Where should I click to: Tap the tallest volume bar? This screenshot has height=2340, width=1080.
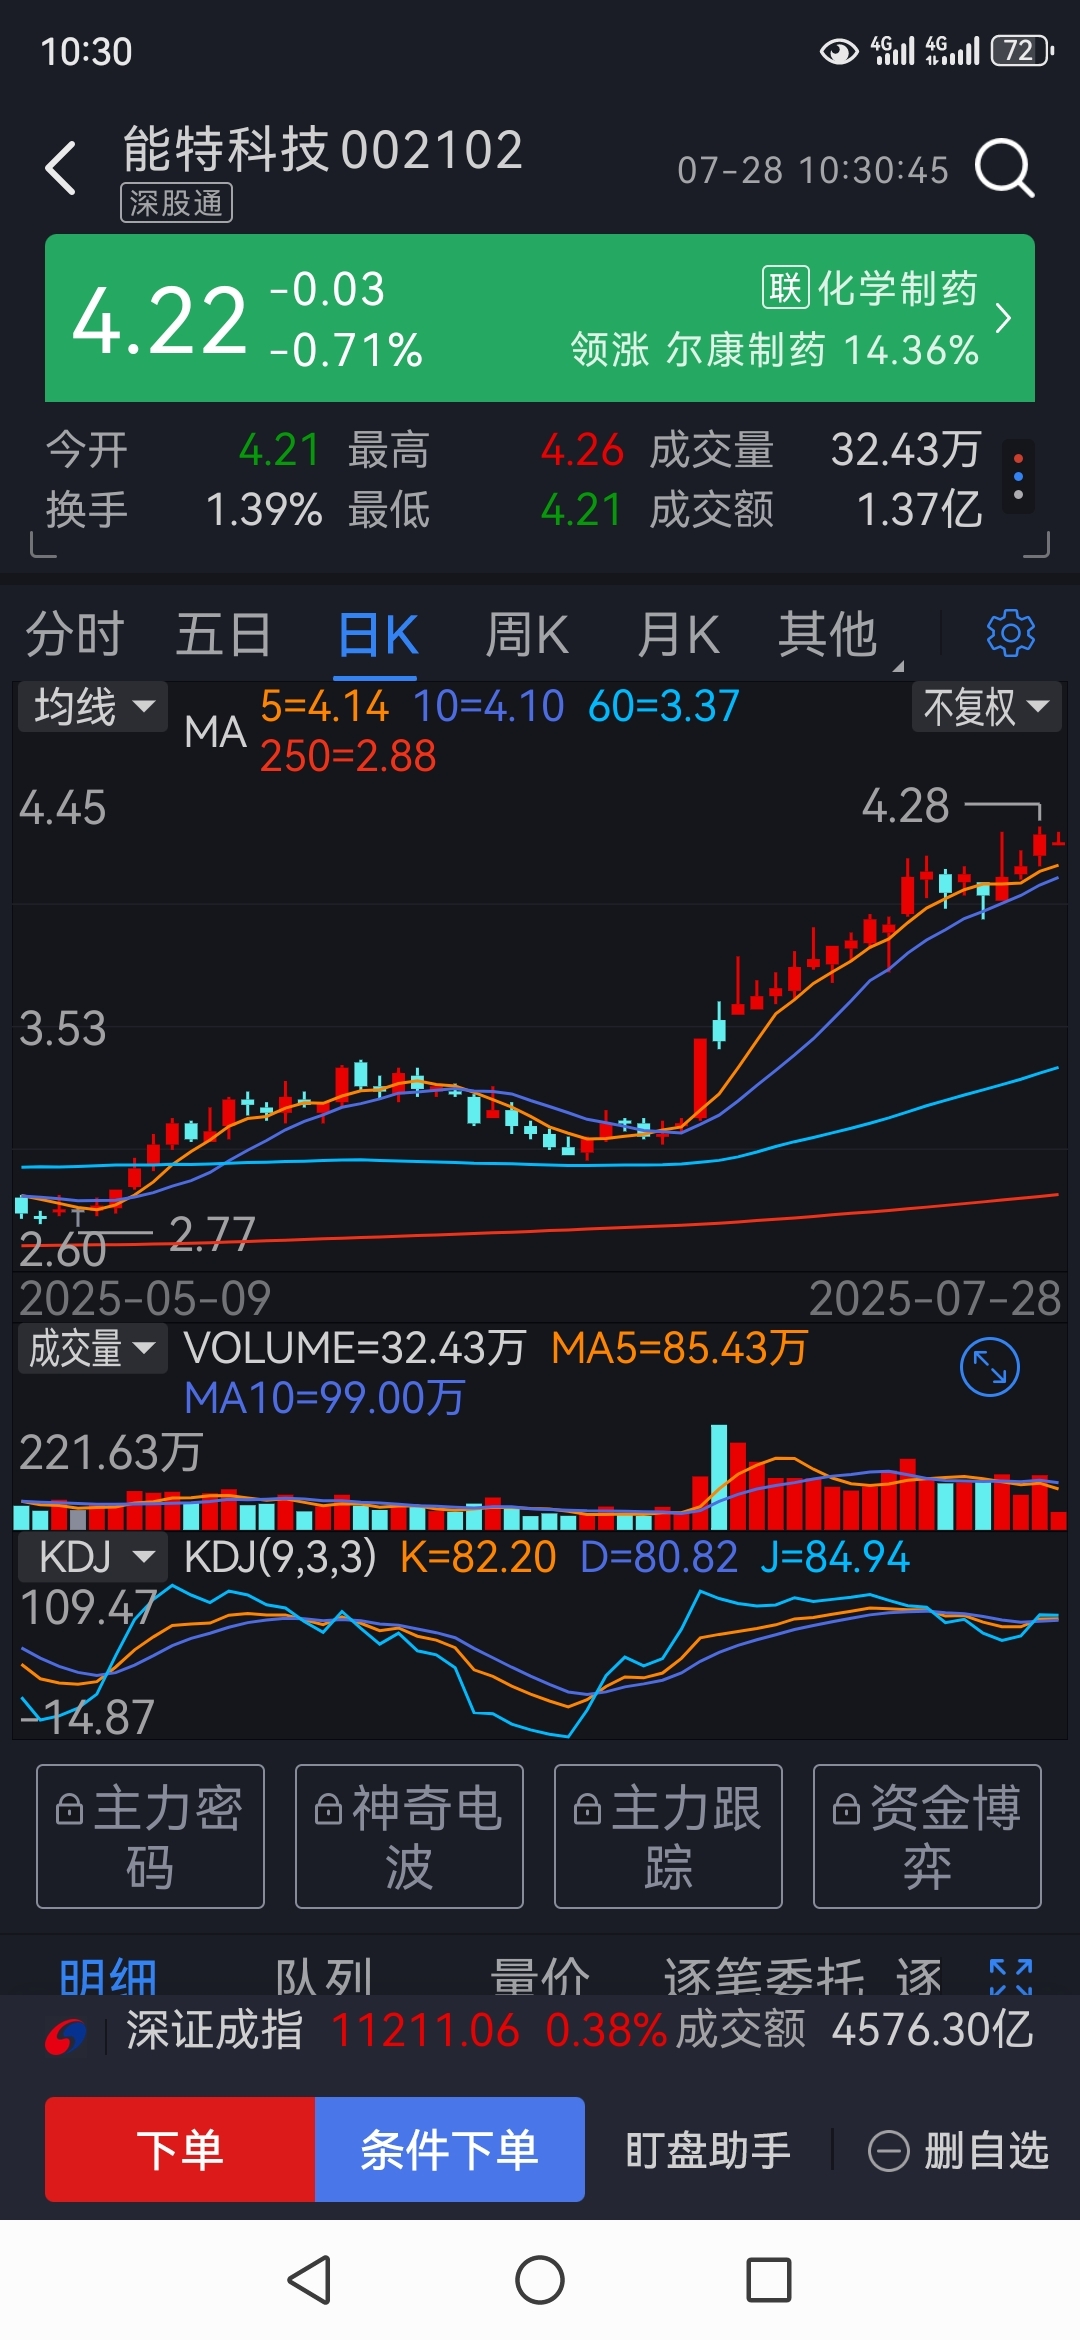(718, 1477)
